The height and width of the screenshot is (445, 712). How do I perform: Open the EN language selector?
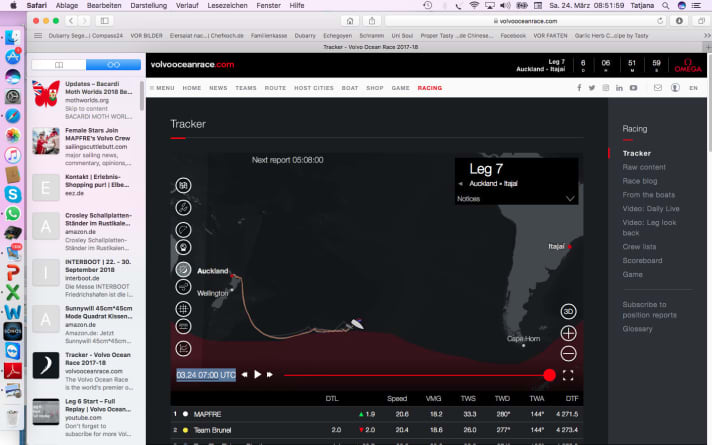693,88
